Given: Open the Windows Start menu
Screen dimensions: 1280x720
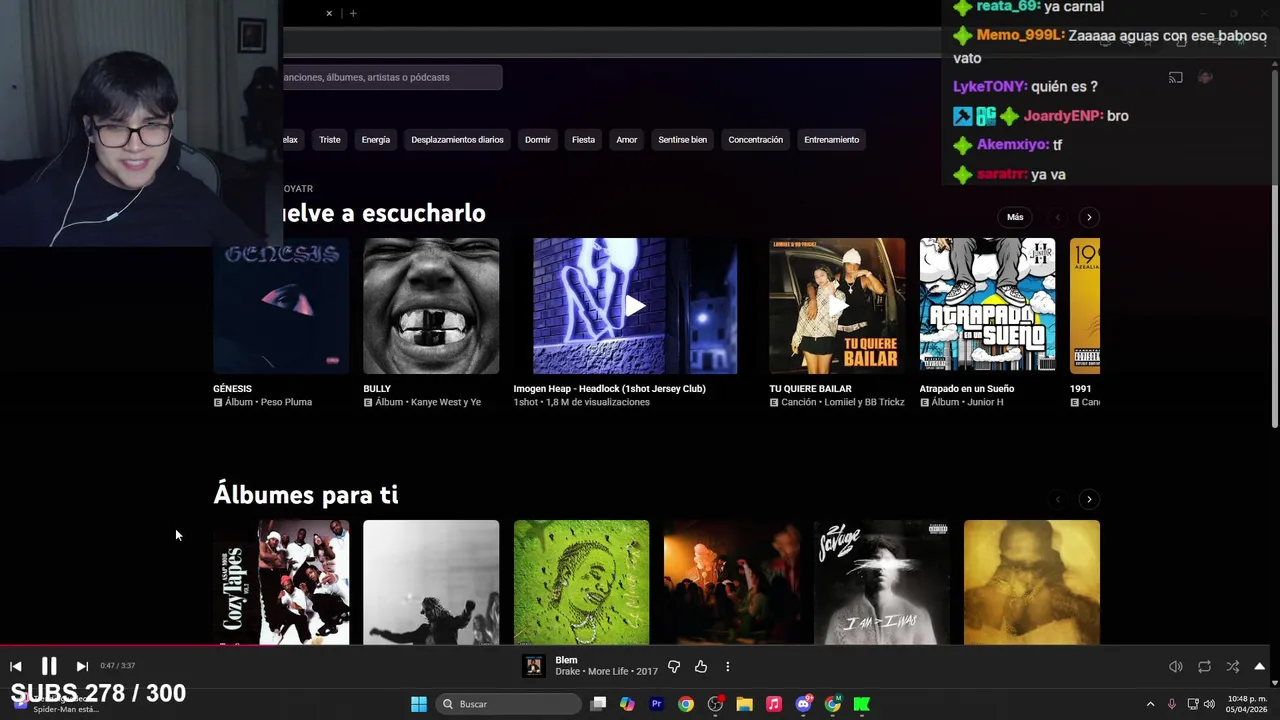Looking at the screenshot, I should tap(419, 704).
